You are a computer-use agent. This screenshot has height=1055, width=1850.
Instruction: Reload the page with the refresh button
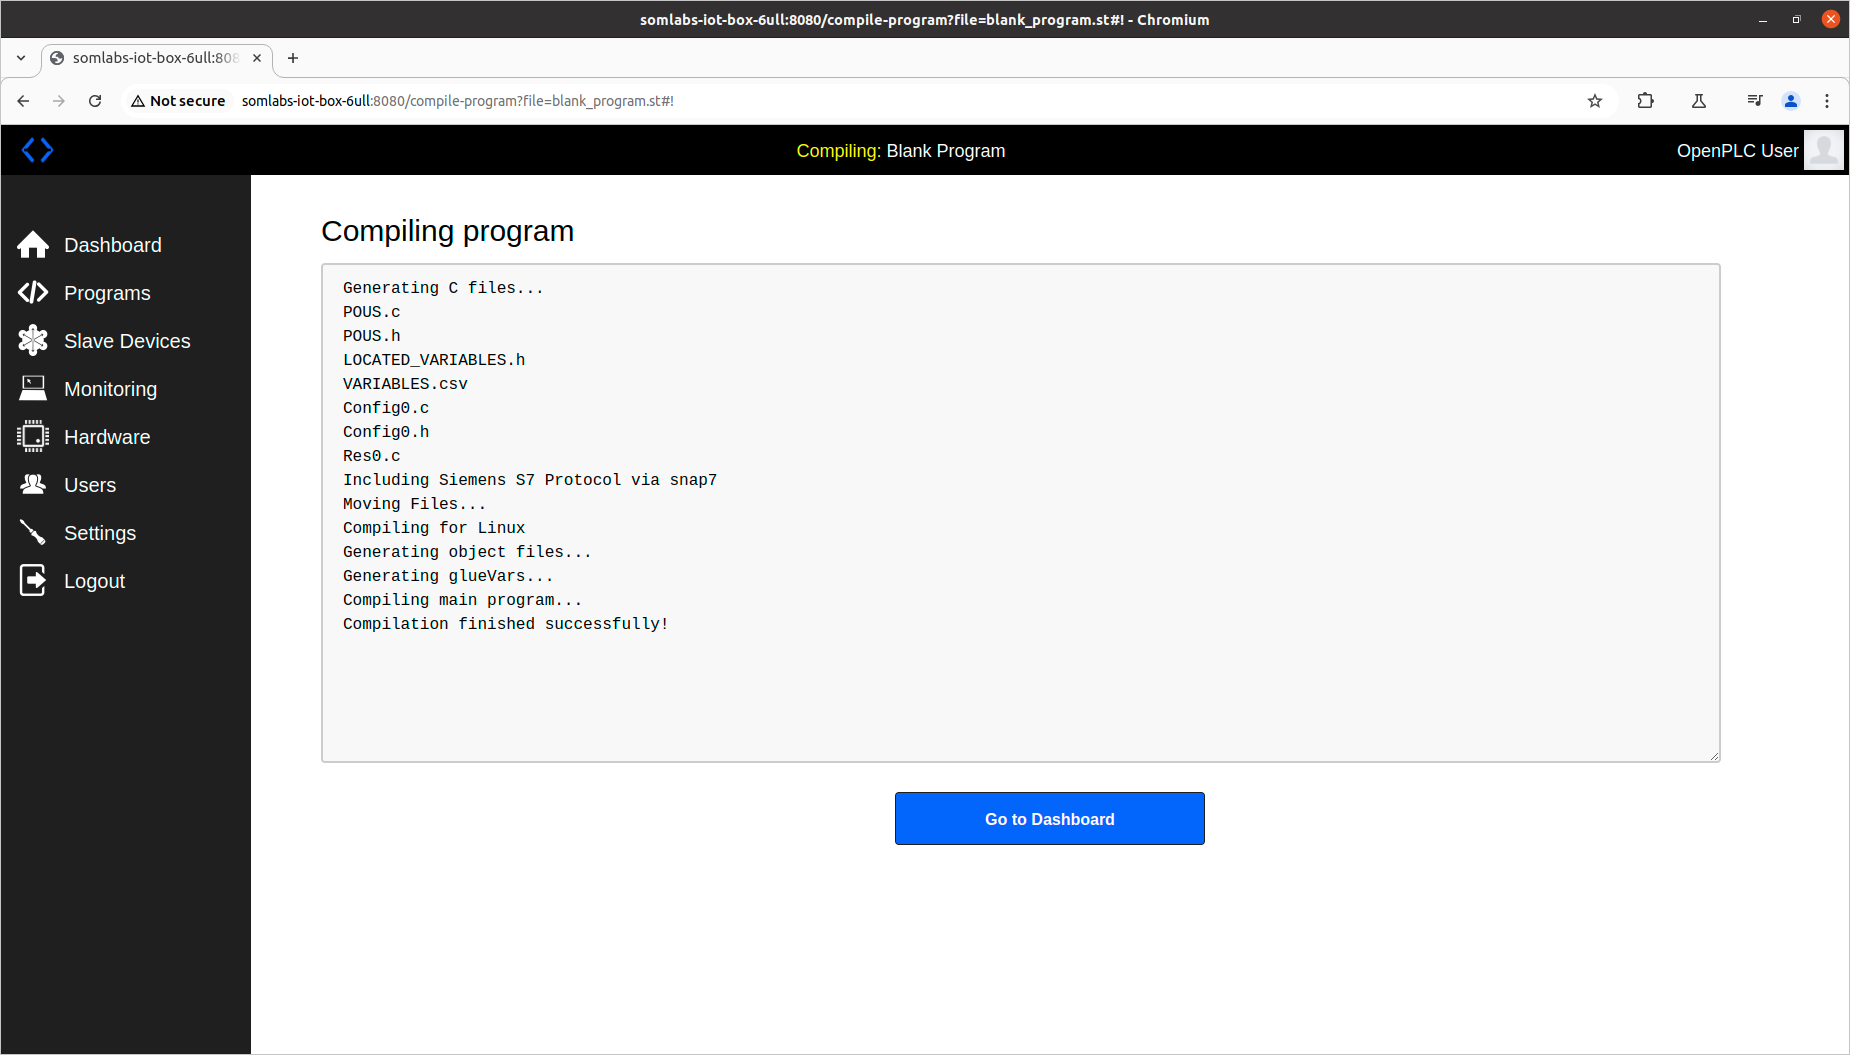click(x=95, y=101)
